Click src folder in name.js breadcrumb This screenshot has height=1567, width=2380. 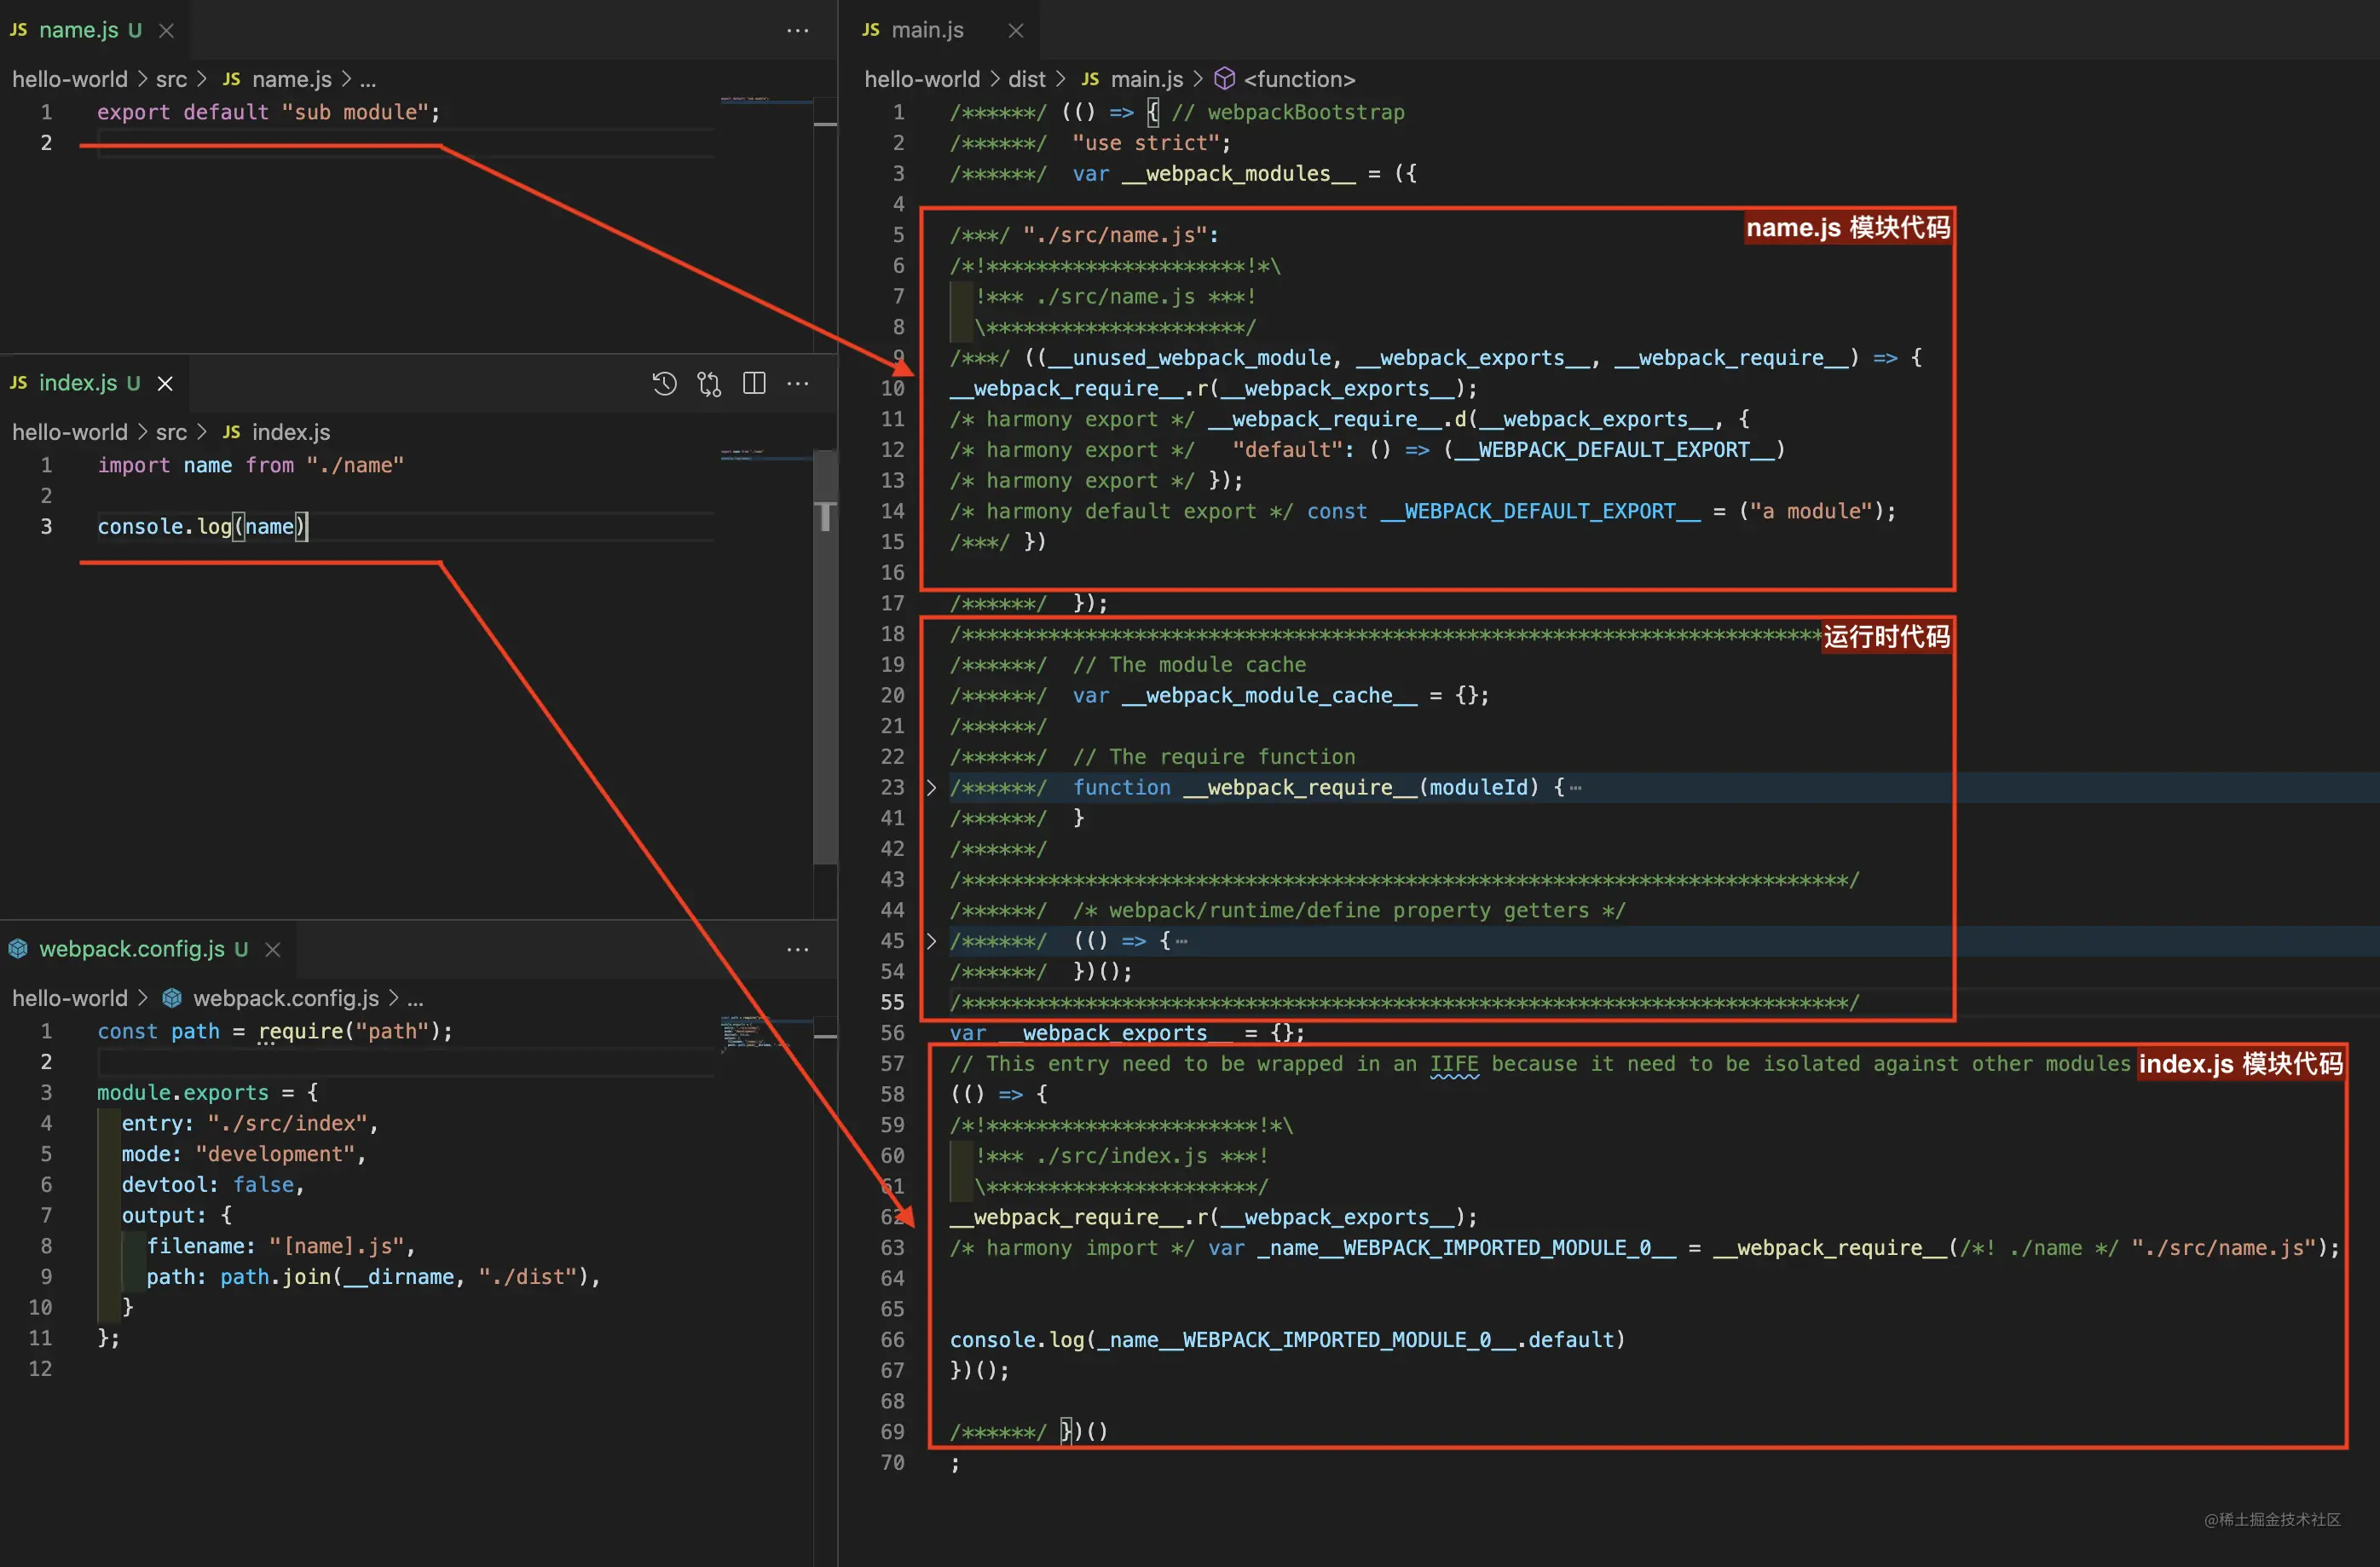coord(171,79)
